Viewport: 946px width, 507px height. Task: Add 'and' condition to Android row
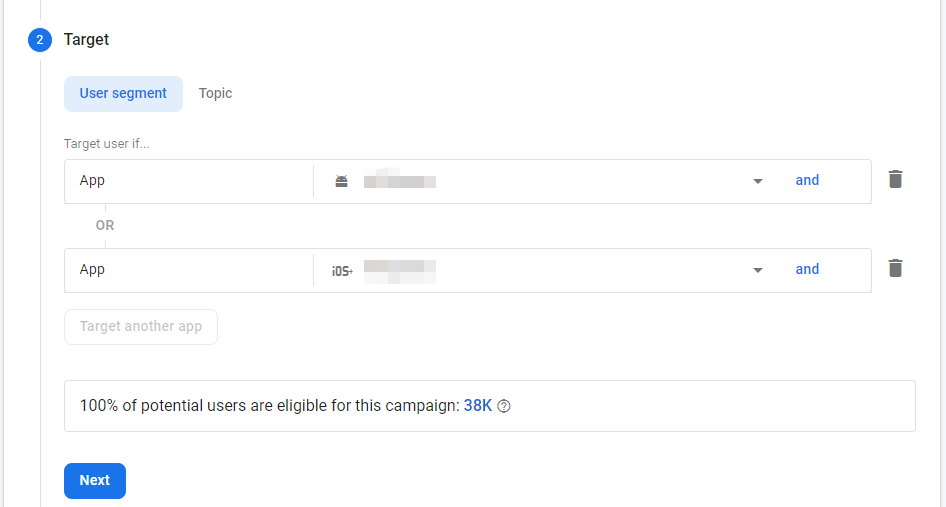pyautogui.click(x=807, y=181)
